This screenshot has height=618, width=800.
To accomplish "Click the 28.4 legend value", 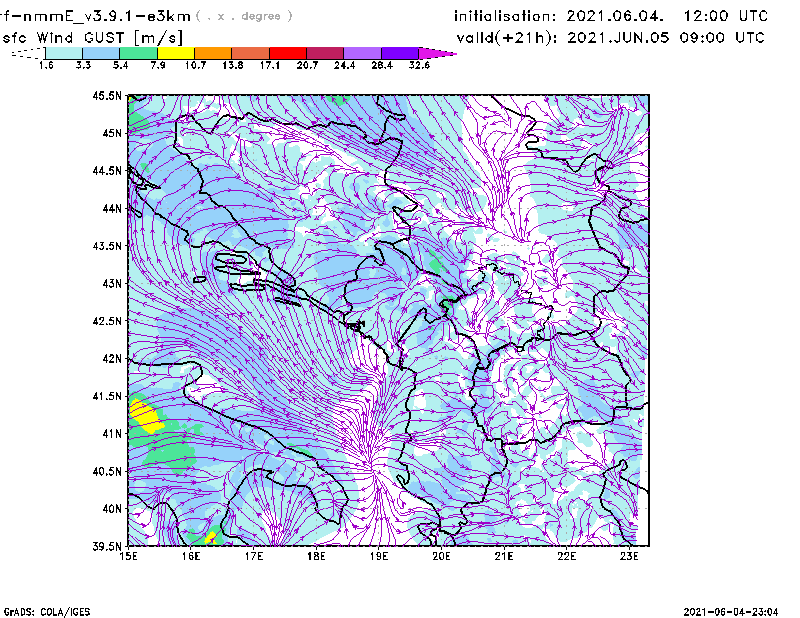I will [x=382, y=65].
